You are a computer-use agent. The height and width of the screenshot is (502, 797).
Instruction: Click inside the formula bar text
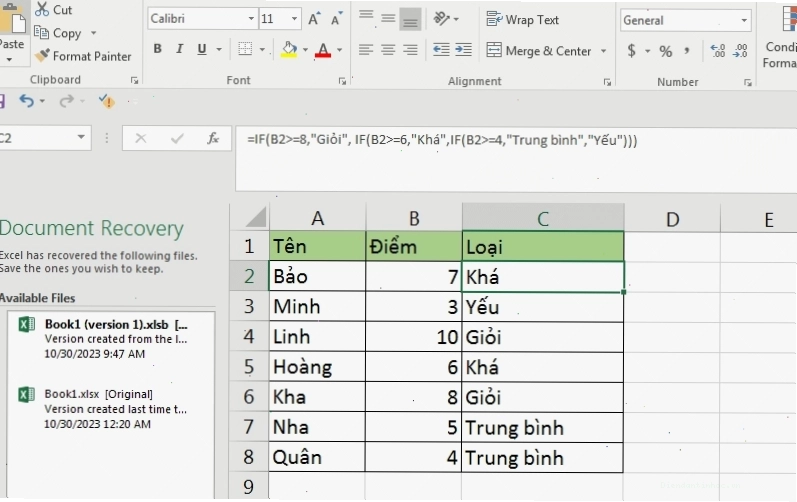click(x=442, y=140)
